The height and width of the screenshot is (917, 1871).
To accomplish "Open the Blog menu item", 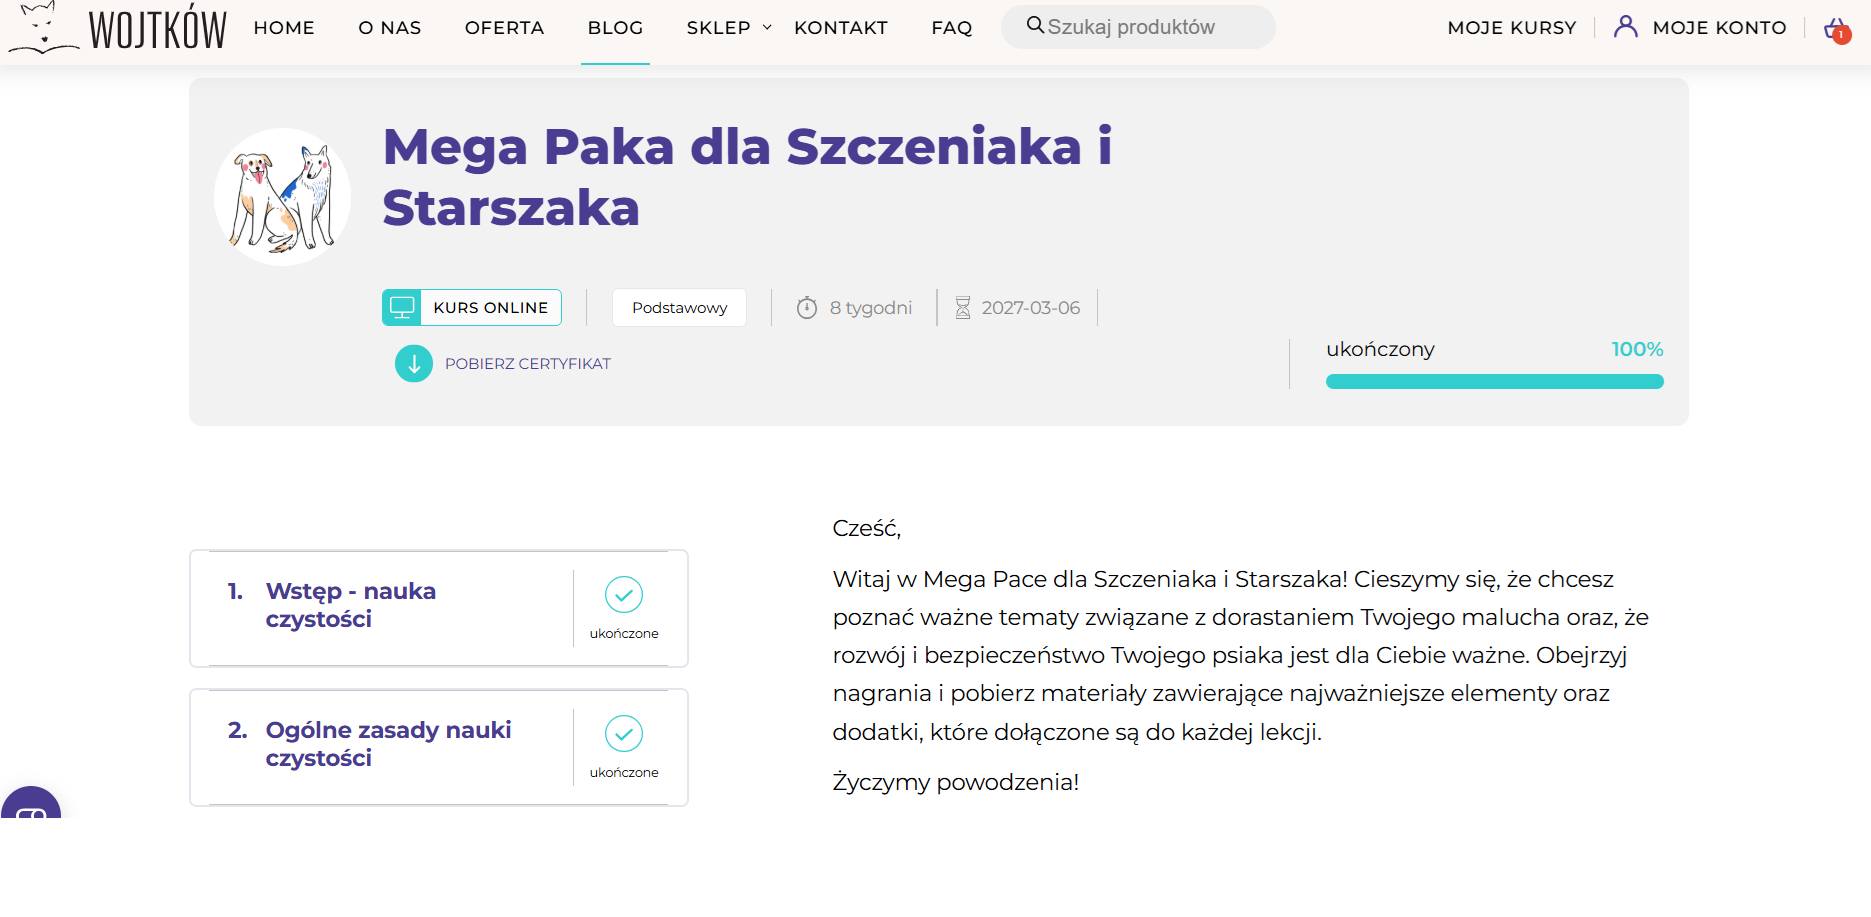I will coord(615,28).
